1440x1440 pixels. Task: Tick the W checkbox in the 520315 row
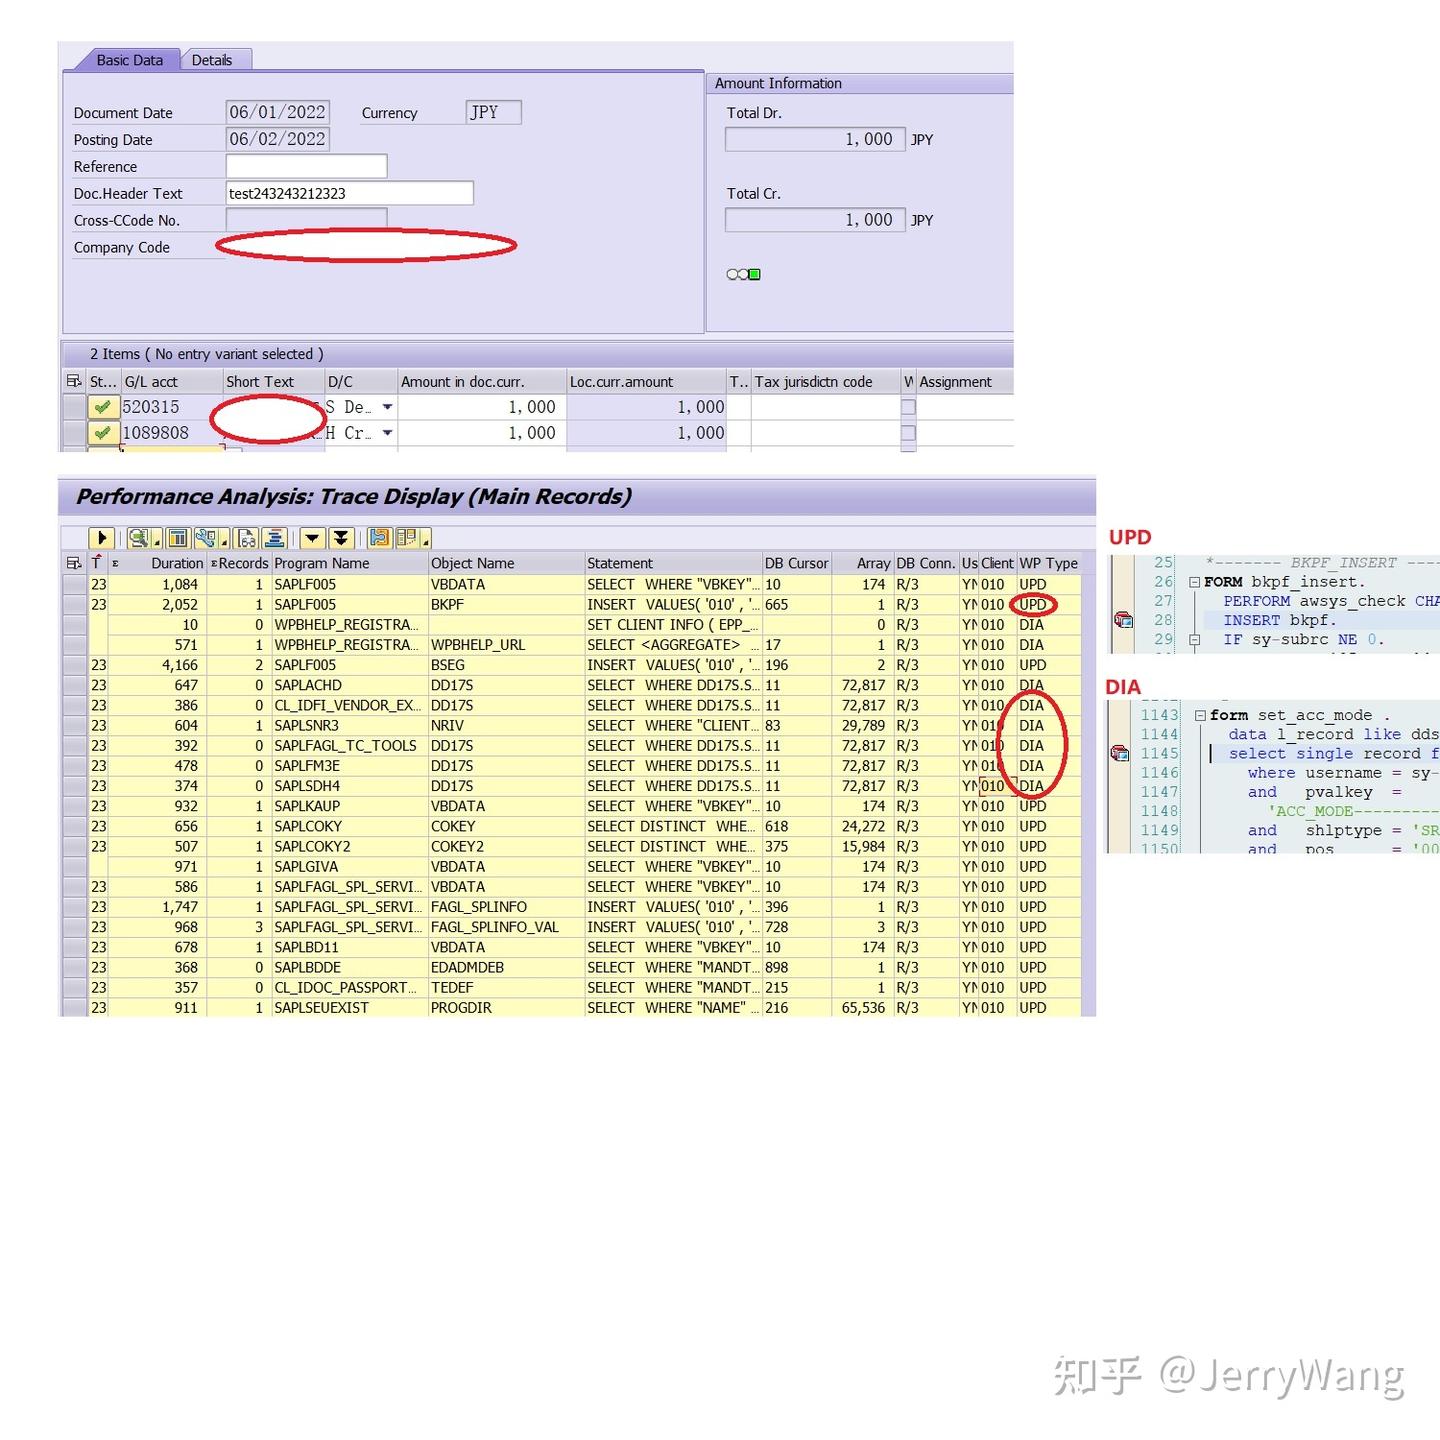pos(908,407)
